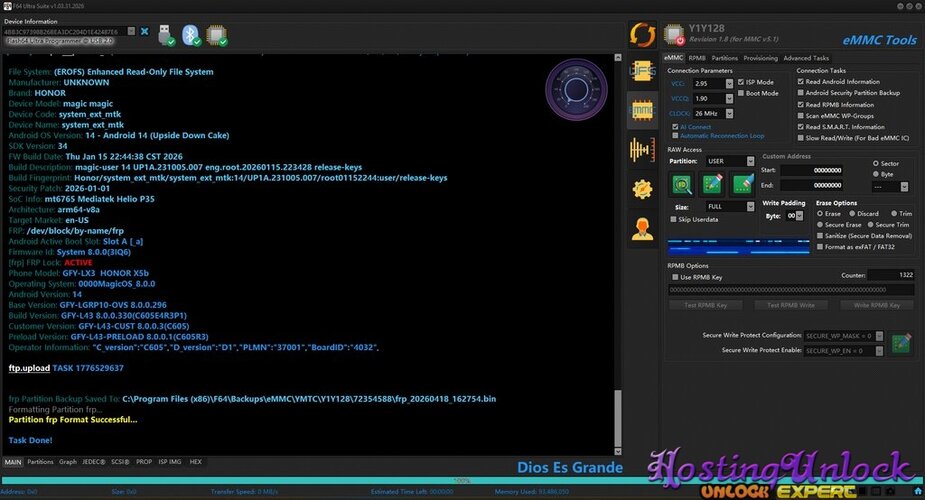Toggle Read S.M.A.R.T. Information checkbox

tap(801, 127)
